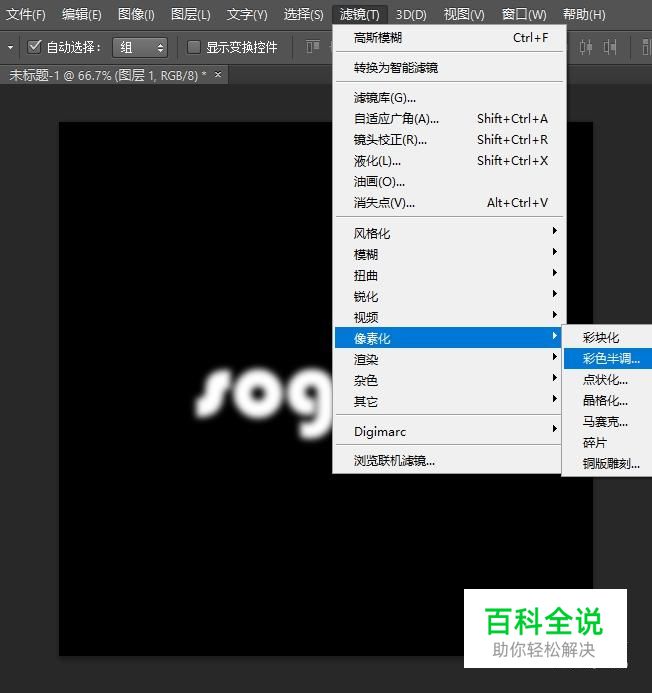Close the 滤镜(T) menu
Viewport: 652px width, 693px height.
(359, 15)
